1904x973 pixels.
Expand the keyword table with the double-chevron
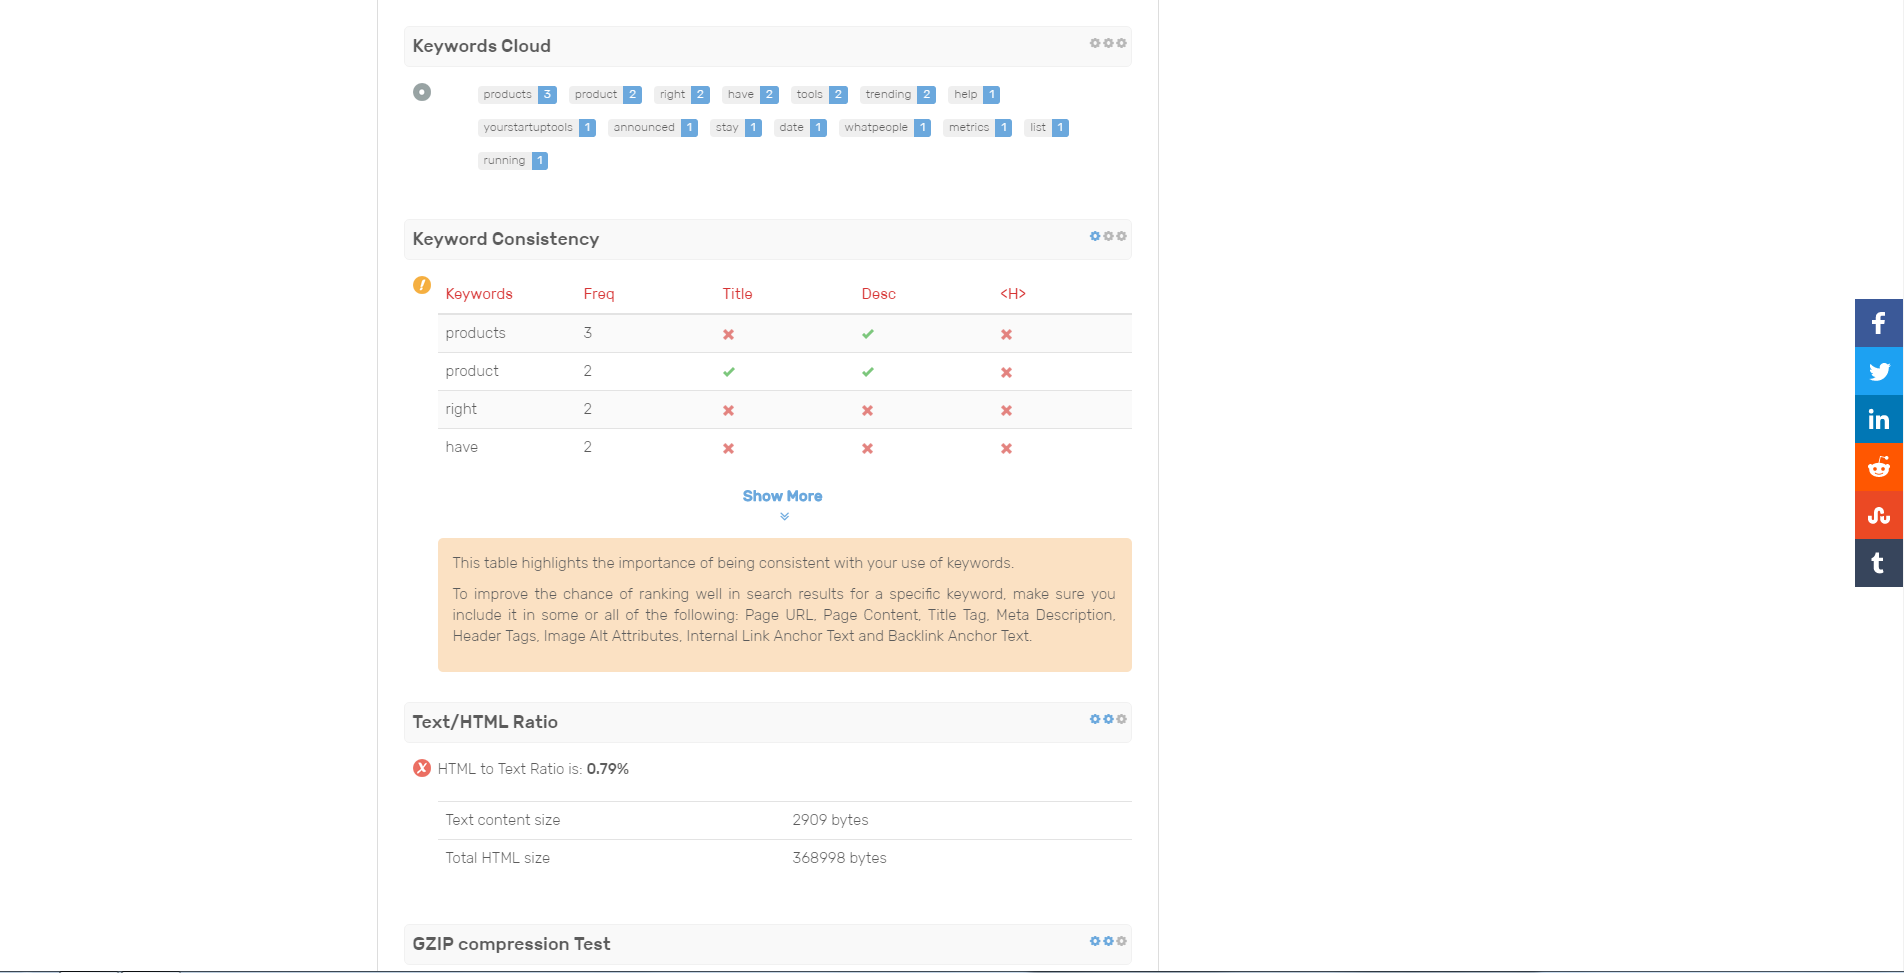pos(783,518)
